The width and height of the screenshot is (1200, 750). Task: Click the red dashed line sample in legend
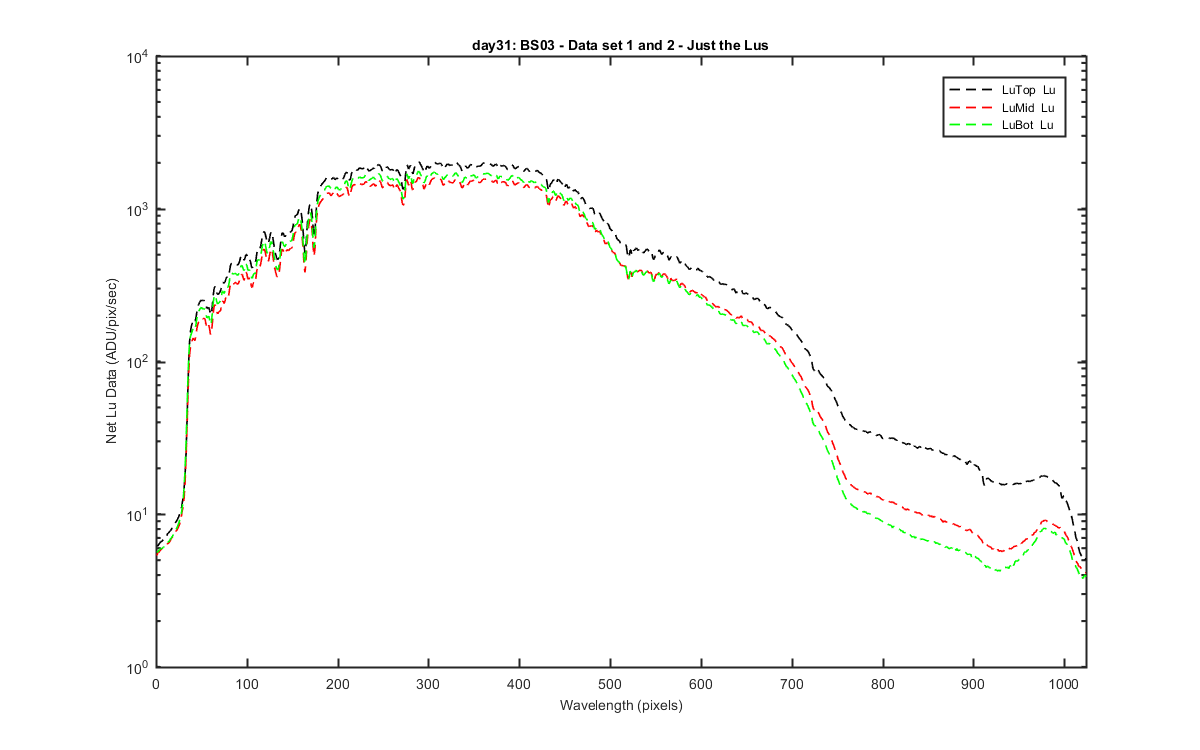click(972, 107)
